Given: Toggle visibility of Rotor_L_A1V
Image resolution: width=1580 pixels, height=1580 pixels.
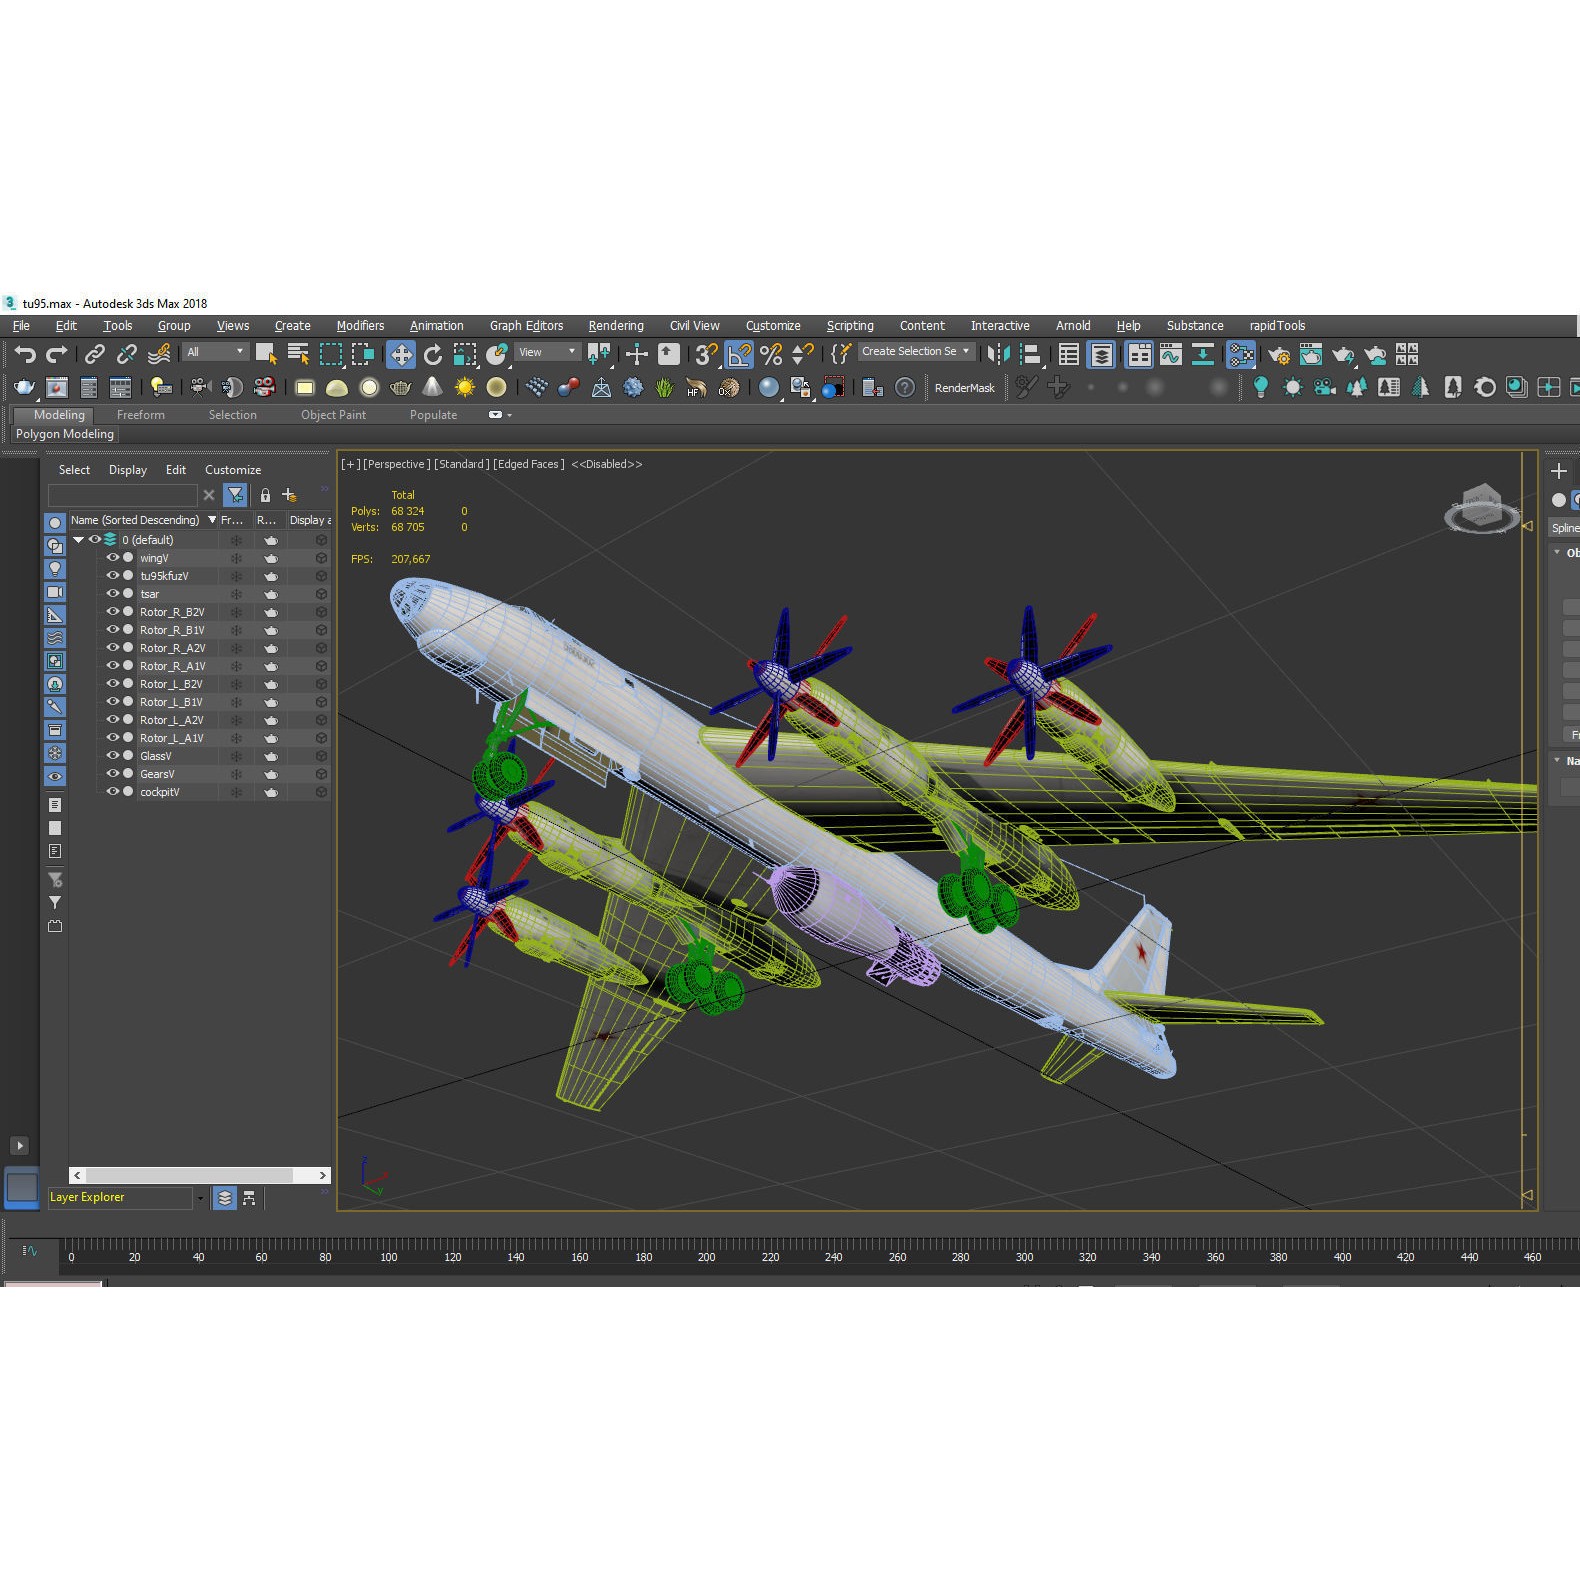Looking at the screenshot, I should [x=113, y=738].
